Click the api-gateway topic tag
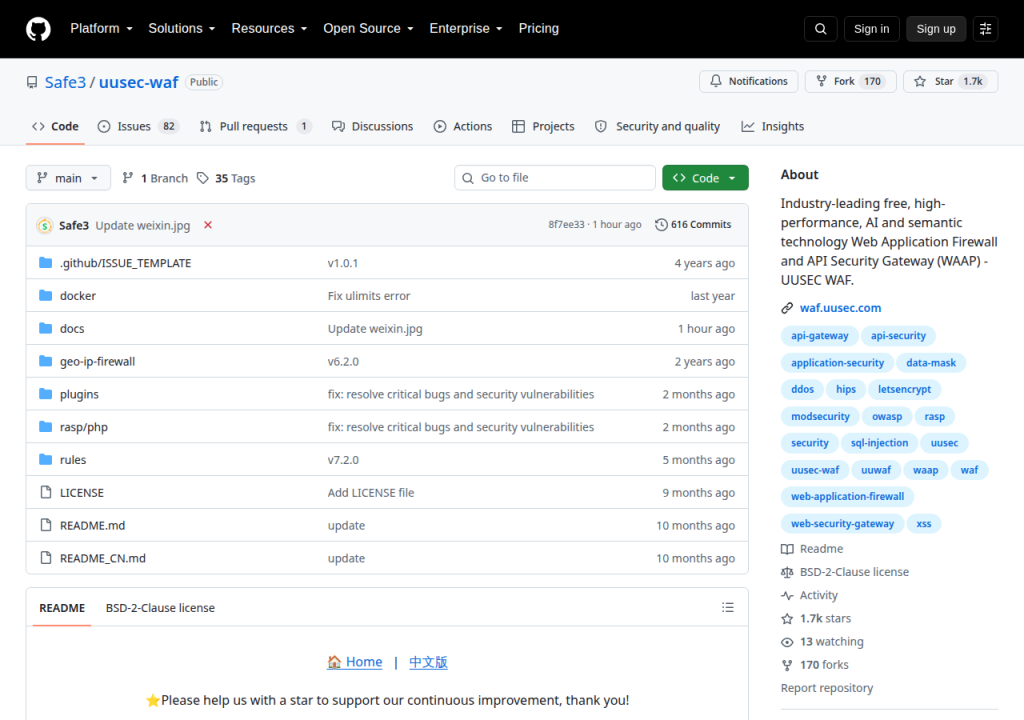This screenshot has width=1024, height=720. (x=820, y=336)
